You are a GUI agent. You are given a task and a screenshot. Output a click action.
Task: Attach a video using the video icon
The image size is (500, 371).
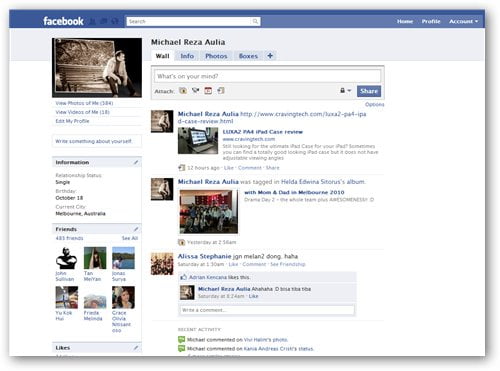click(x=195, y=91)
